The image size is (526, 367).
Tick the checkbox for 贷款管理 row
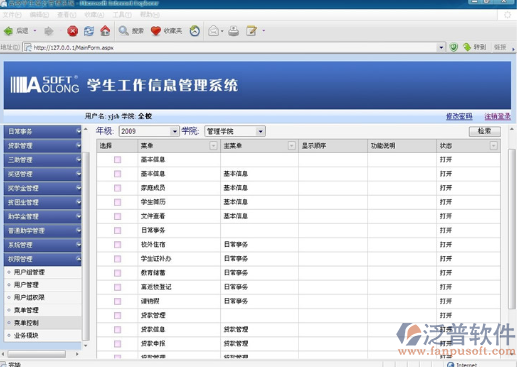point(117,315)
